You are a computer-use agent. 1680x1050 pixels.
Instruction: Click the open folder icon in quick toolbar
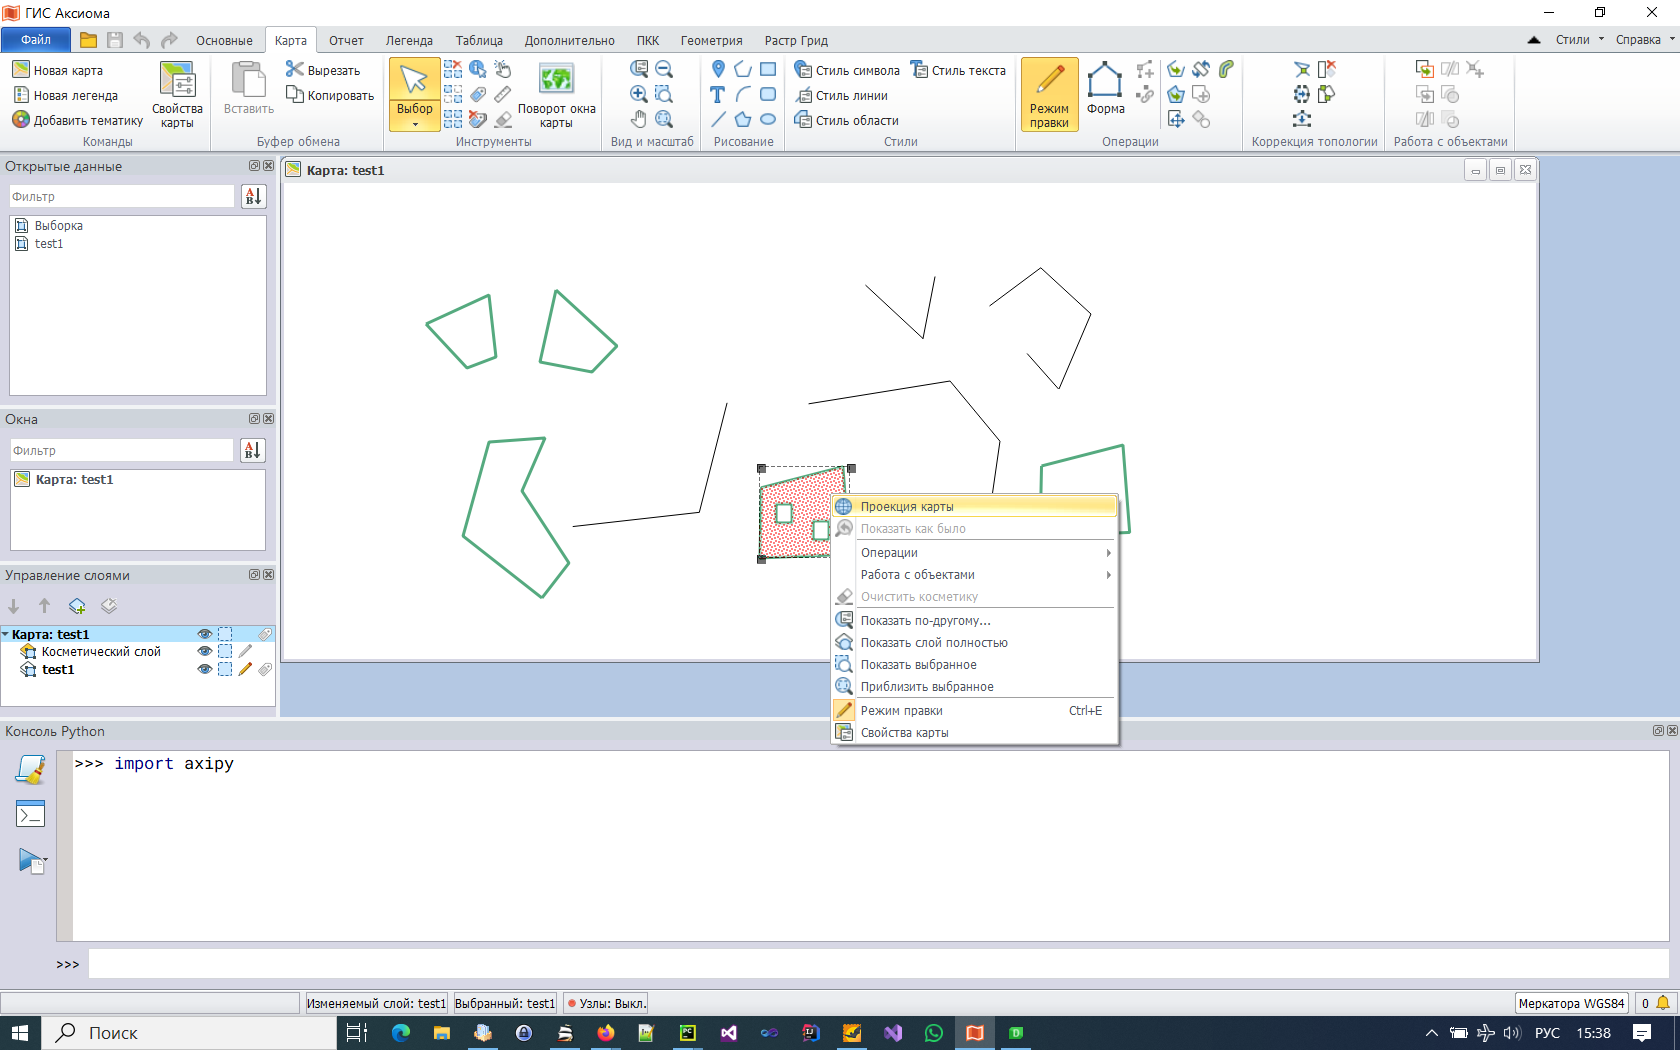click(x=89, y=40)
